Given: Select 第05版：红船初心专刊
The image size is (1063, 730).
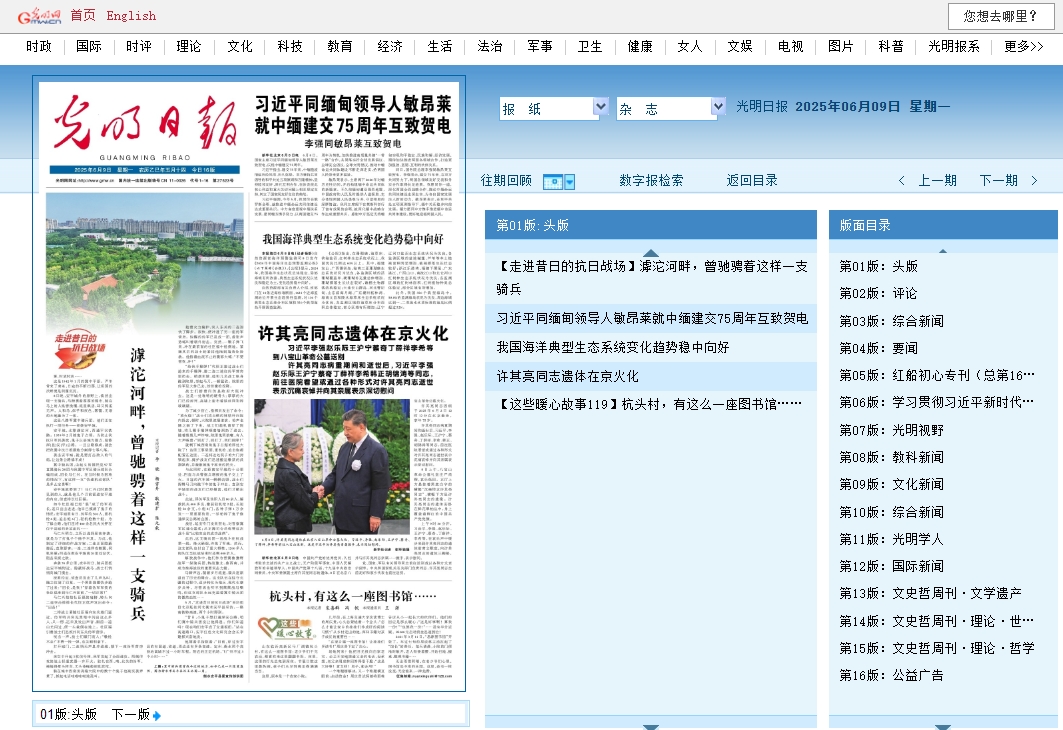Looking at the screenshot, I should point(937,376).
